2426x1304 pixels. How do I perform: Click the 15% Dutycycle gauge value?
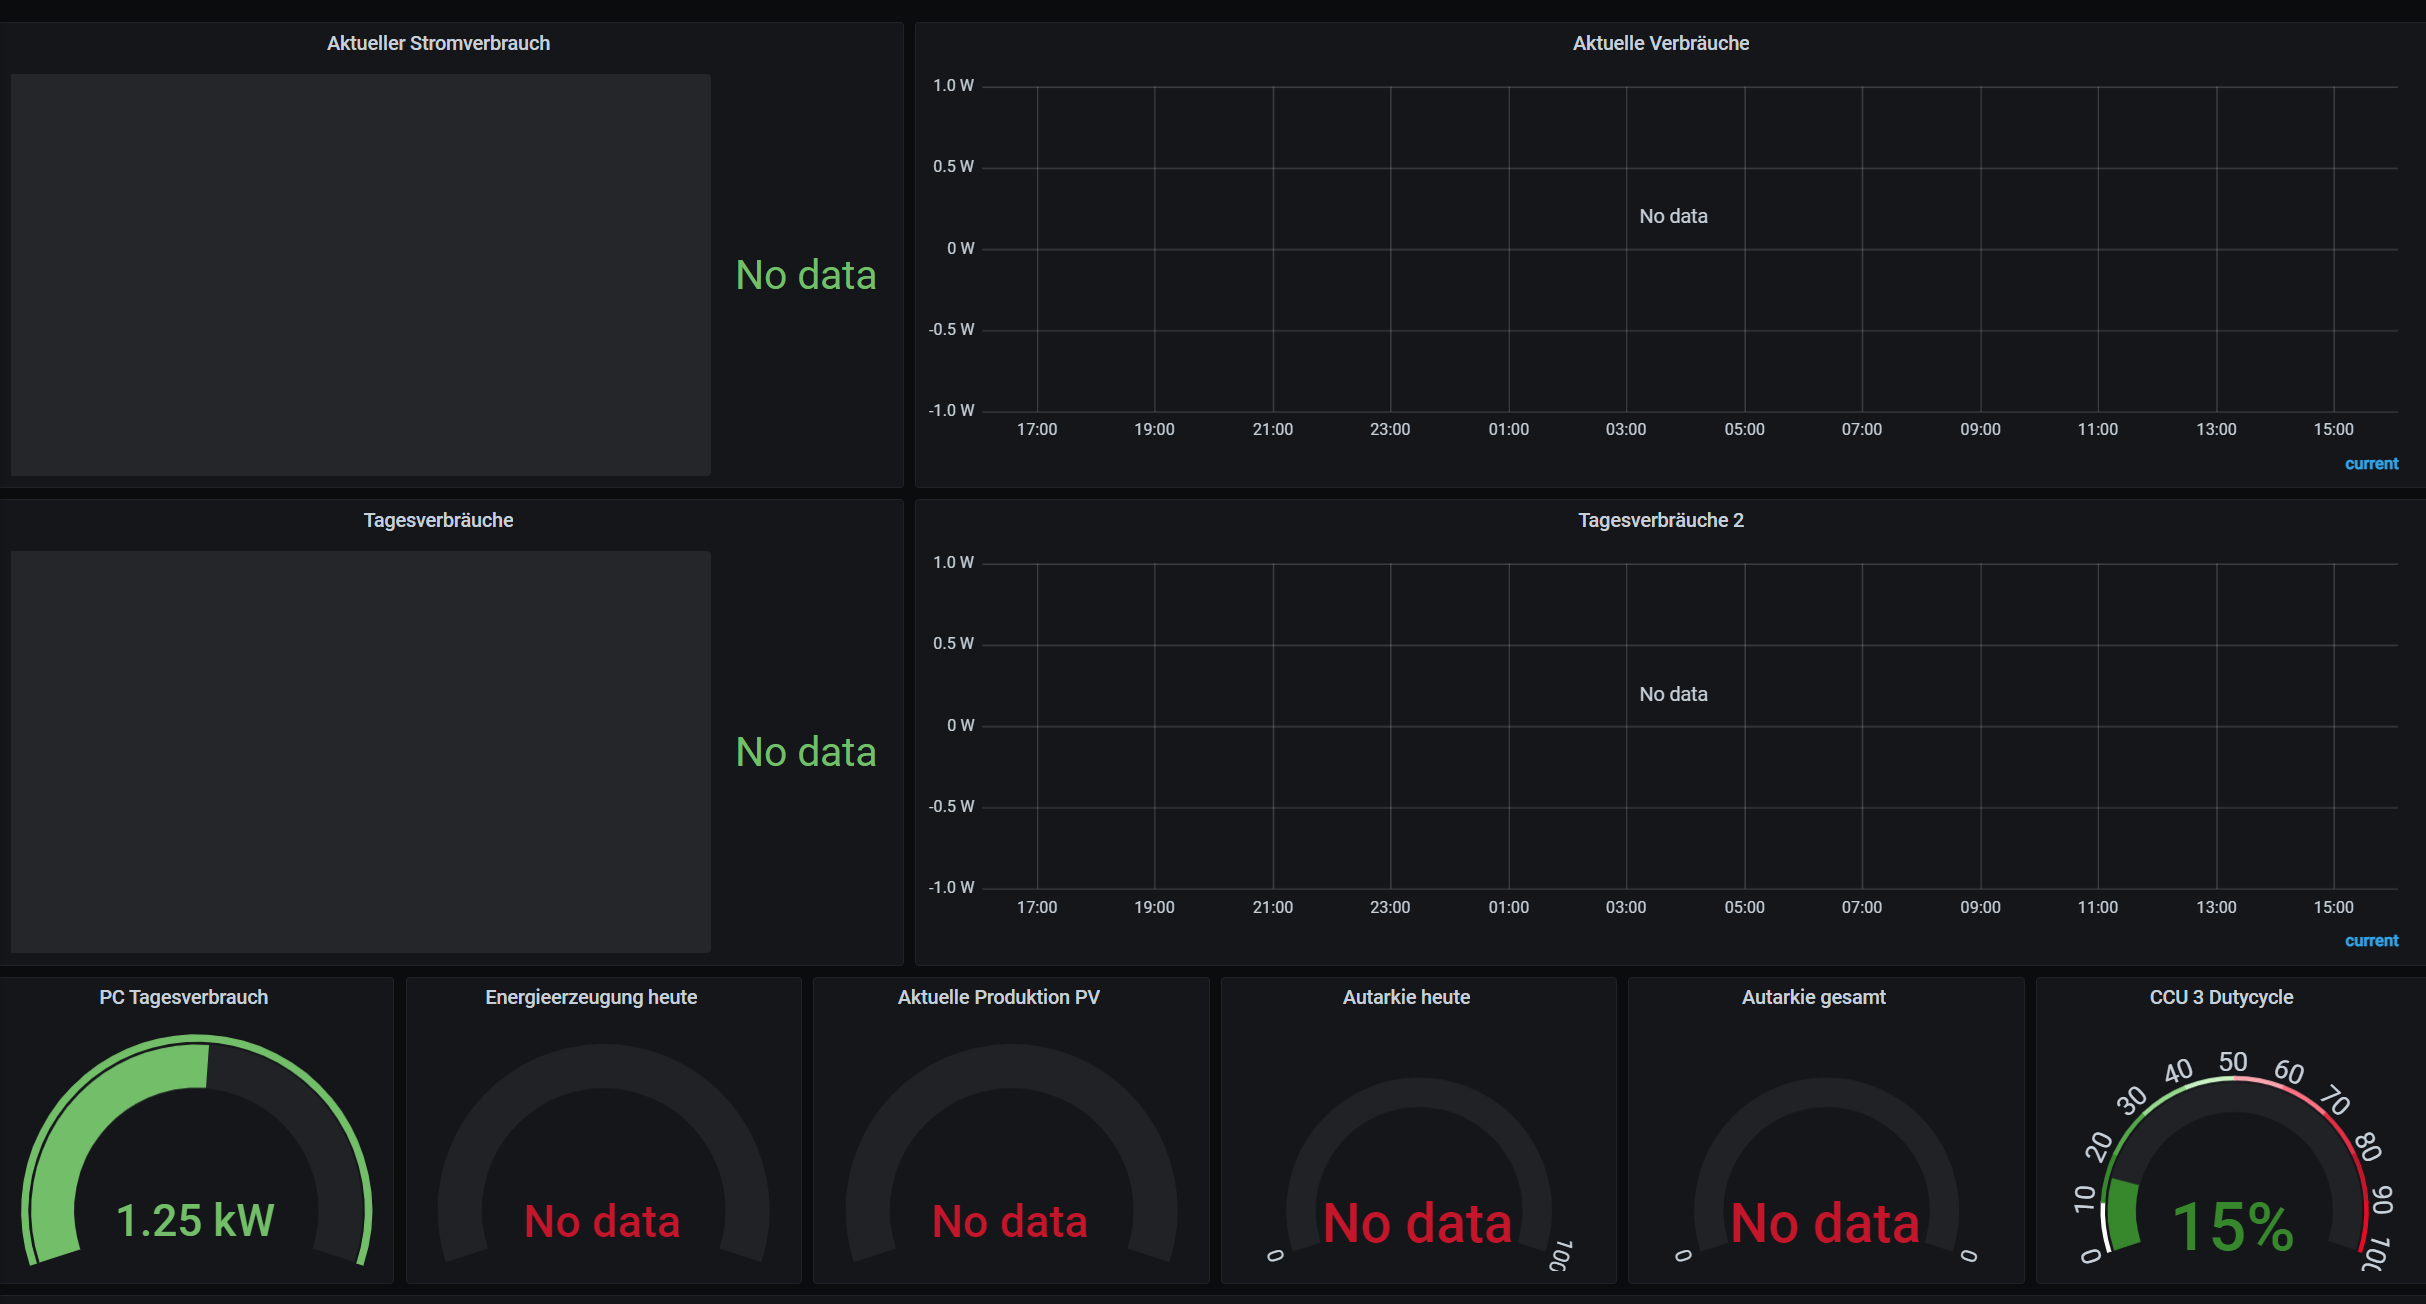tap(2232, 1227)
